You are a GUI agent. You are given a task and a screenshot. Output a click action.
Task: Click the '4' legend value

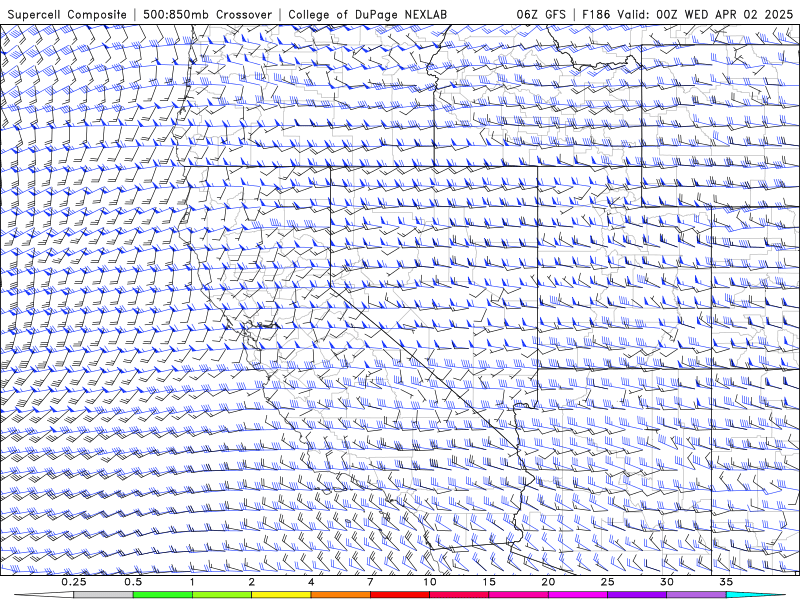[x=311, y=582]
